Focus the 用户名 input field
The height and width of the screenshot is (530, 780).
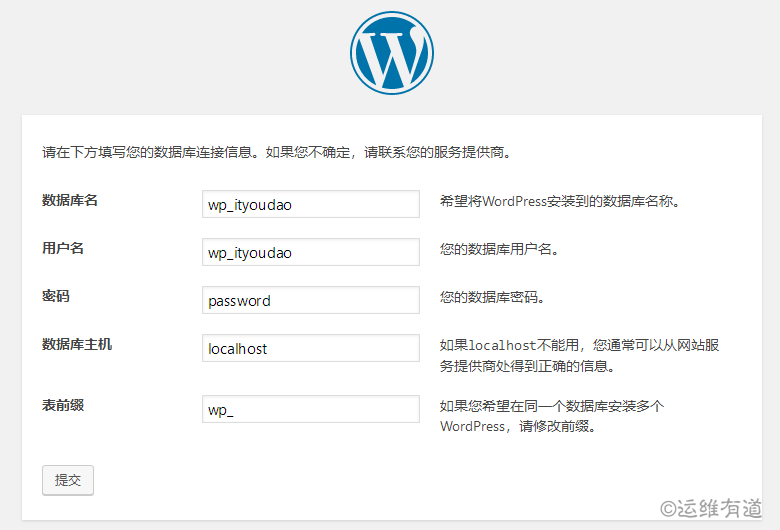coord(311,252)
